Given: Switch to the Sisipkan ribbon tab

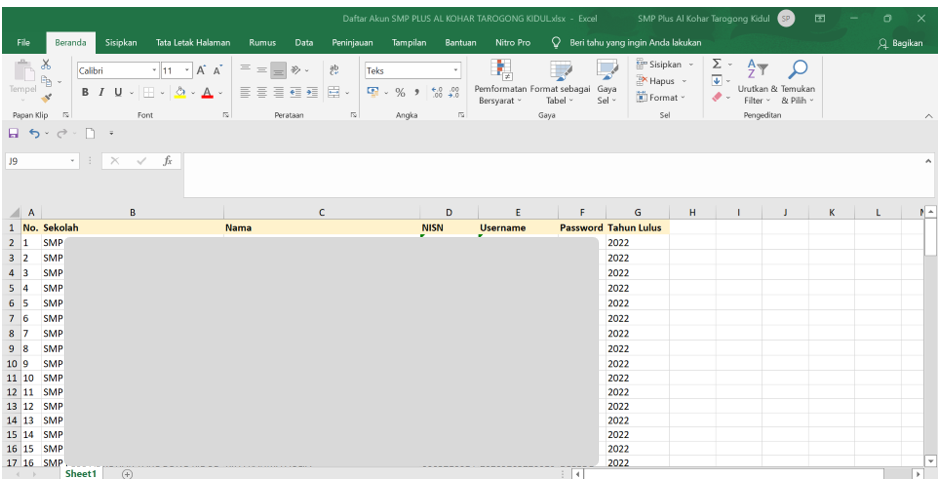Looking at the screenshot, I should tap(121, 43).
